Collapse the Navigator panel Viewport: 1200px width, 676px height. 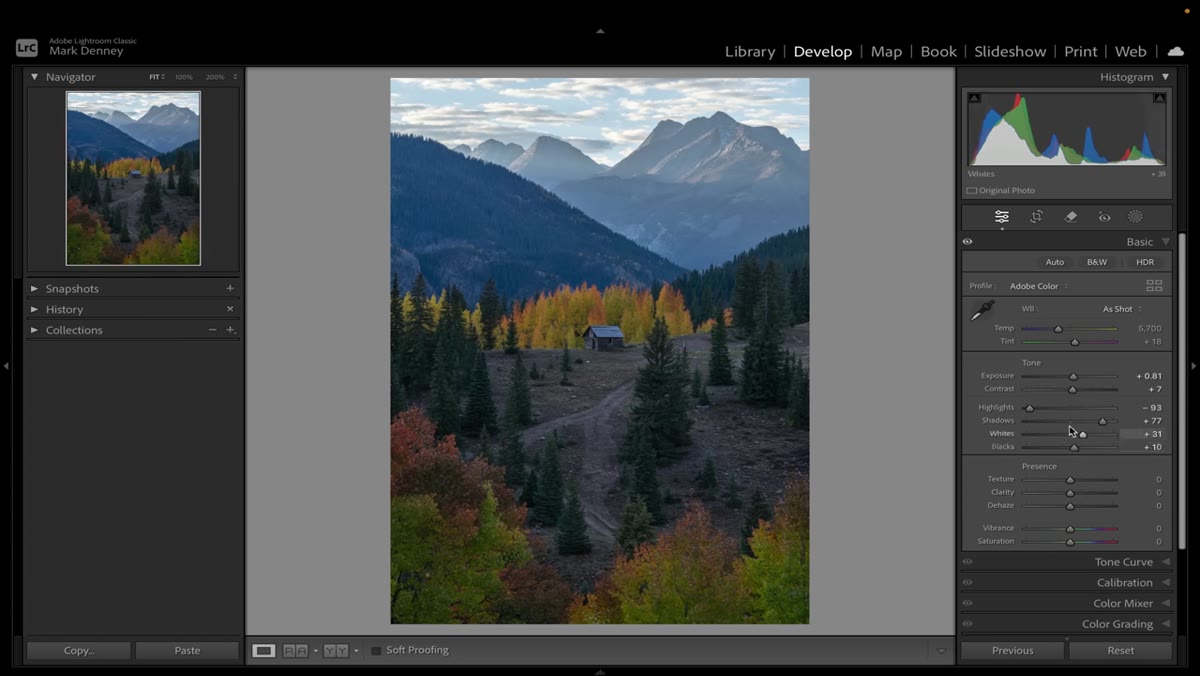pyautogui.click(x=34, y=77)
